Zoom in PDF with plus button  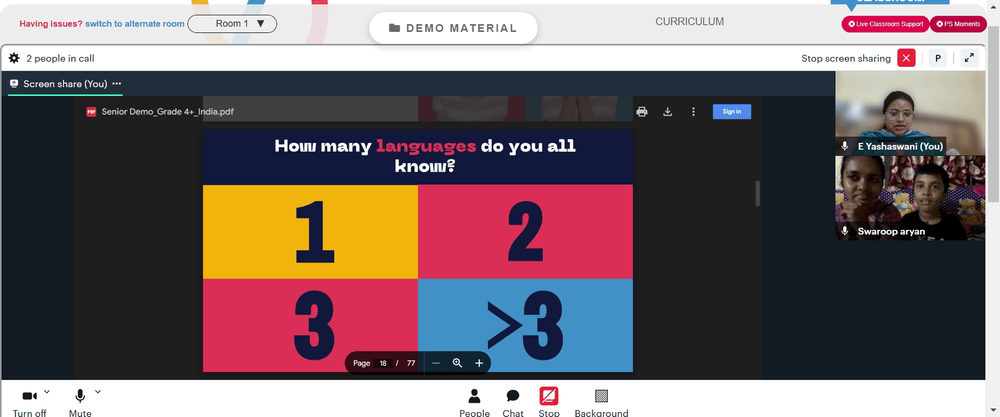(479, 363)
